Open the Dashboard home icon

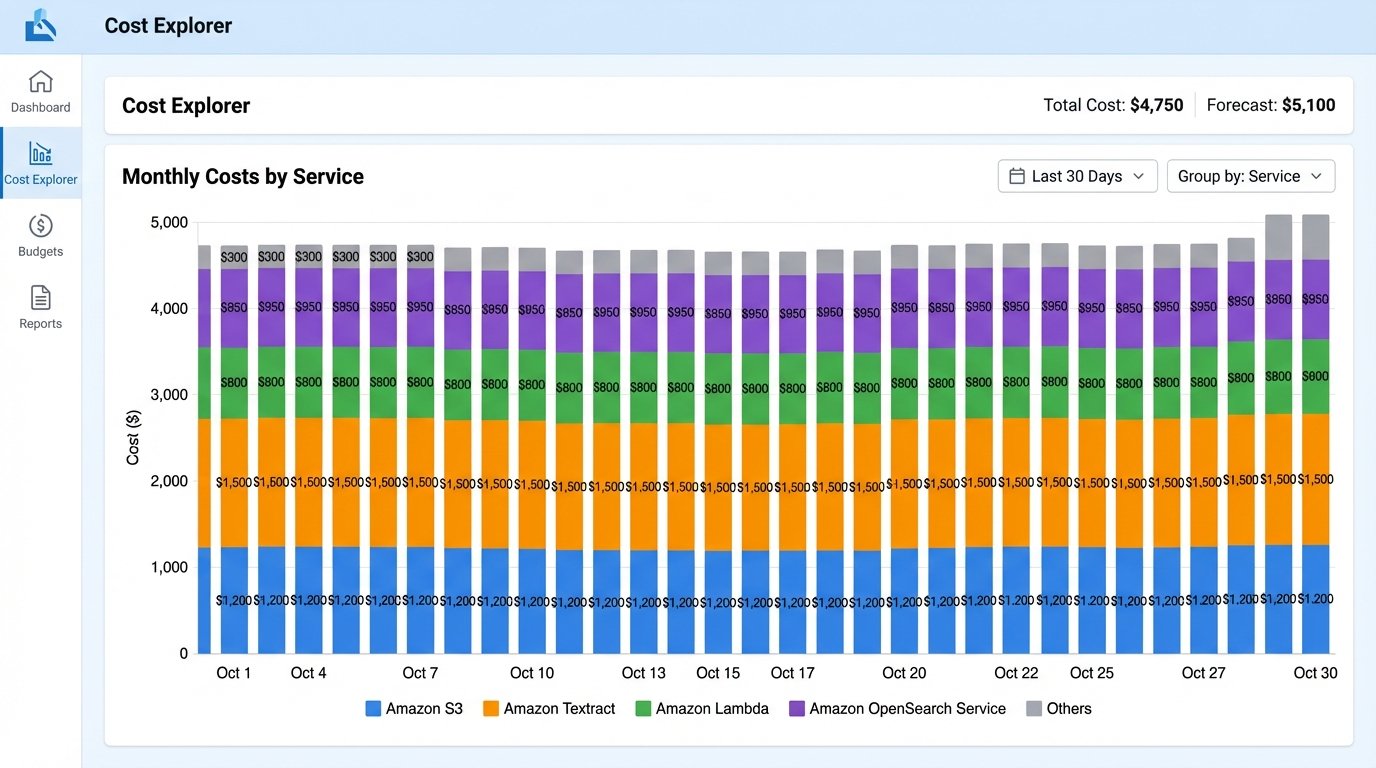click(x=41, y=82)
